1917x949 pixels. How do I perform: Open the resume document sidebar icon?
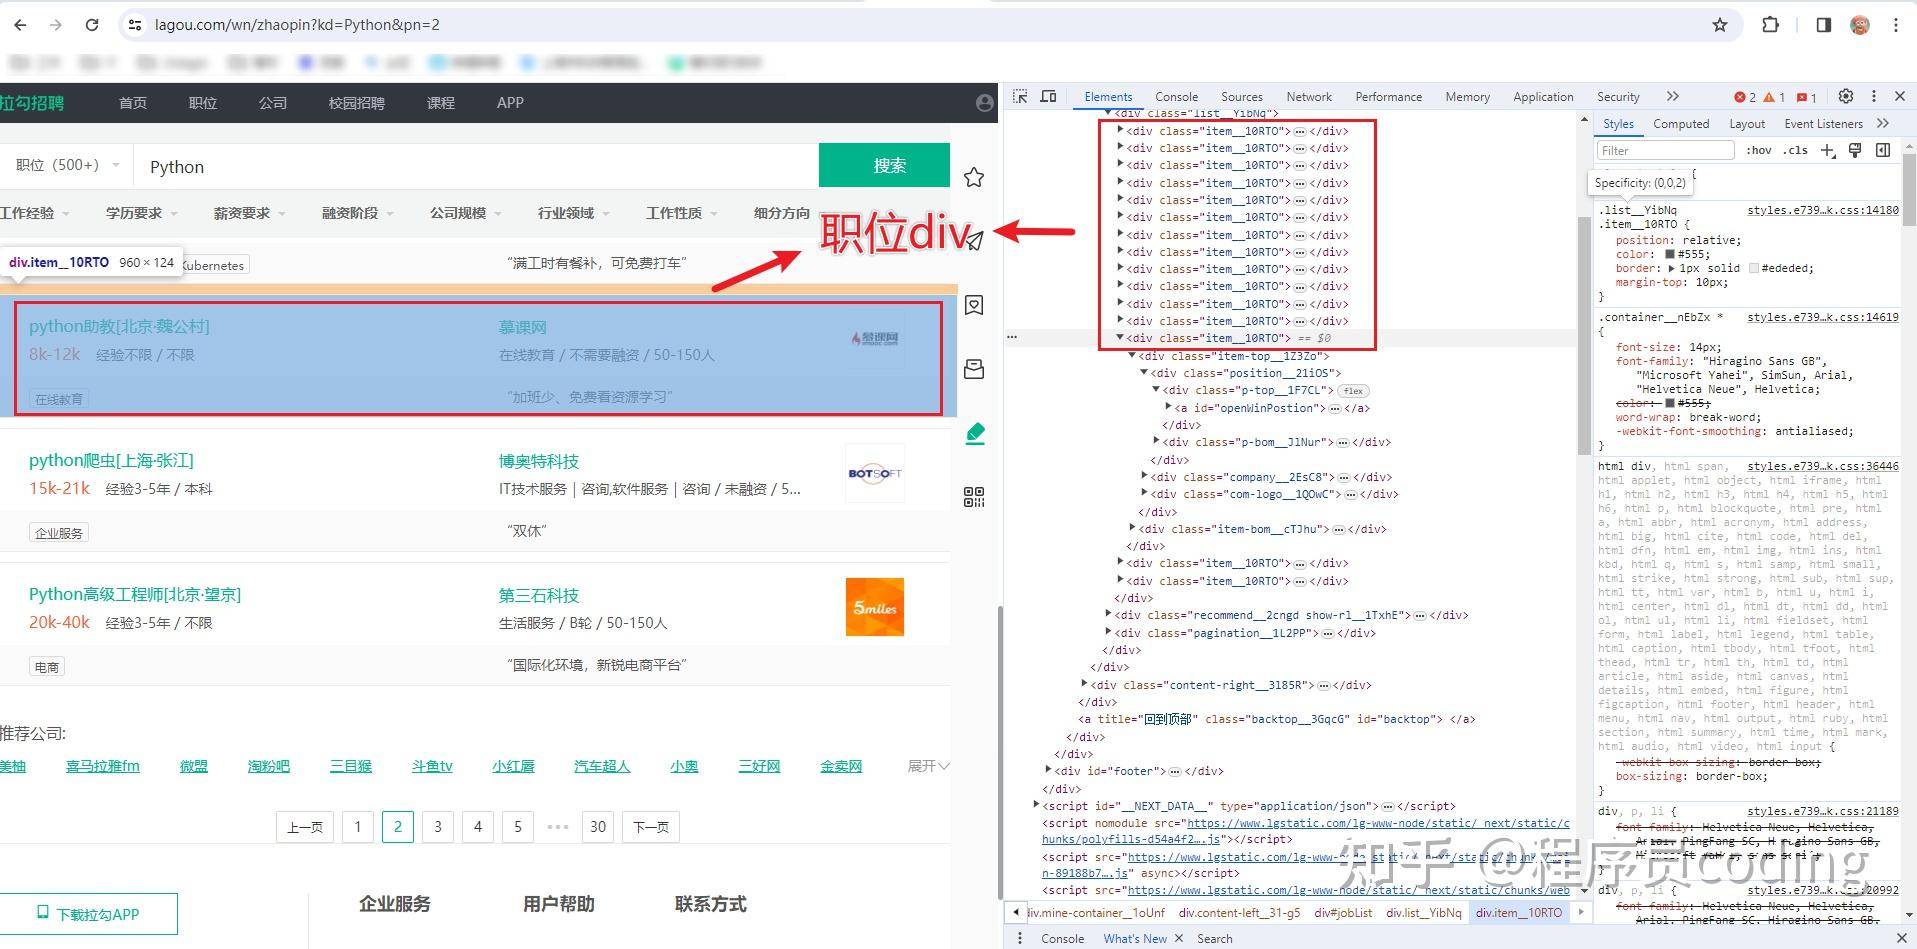974,305
